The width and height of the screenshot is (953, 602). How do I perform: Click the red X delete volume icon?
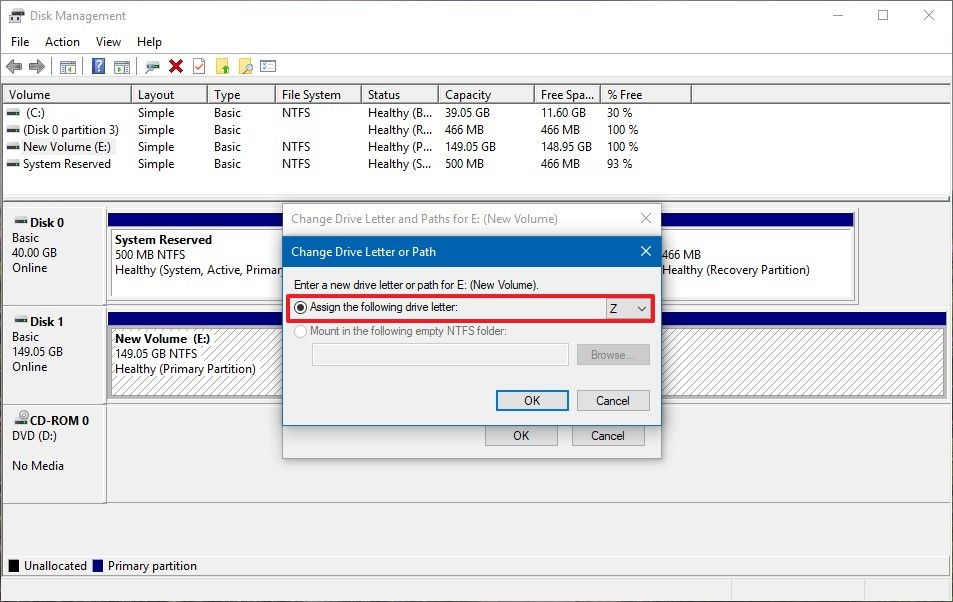point(176,66)
